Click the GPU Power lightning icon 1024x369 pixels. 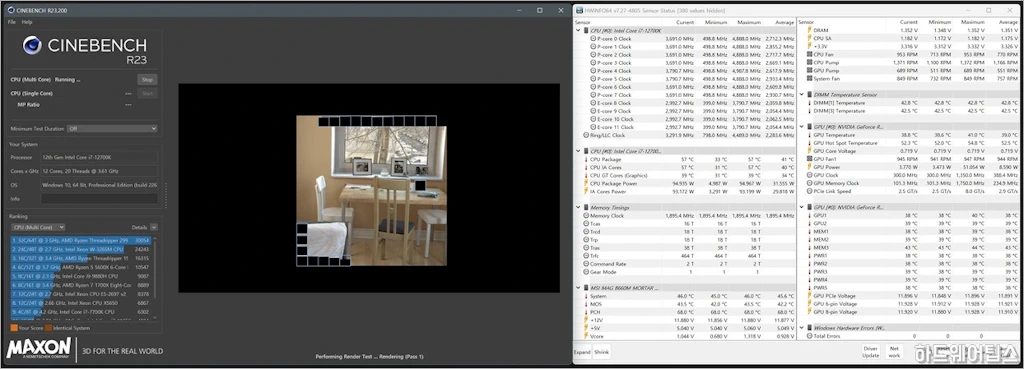coord(810,167)
